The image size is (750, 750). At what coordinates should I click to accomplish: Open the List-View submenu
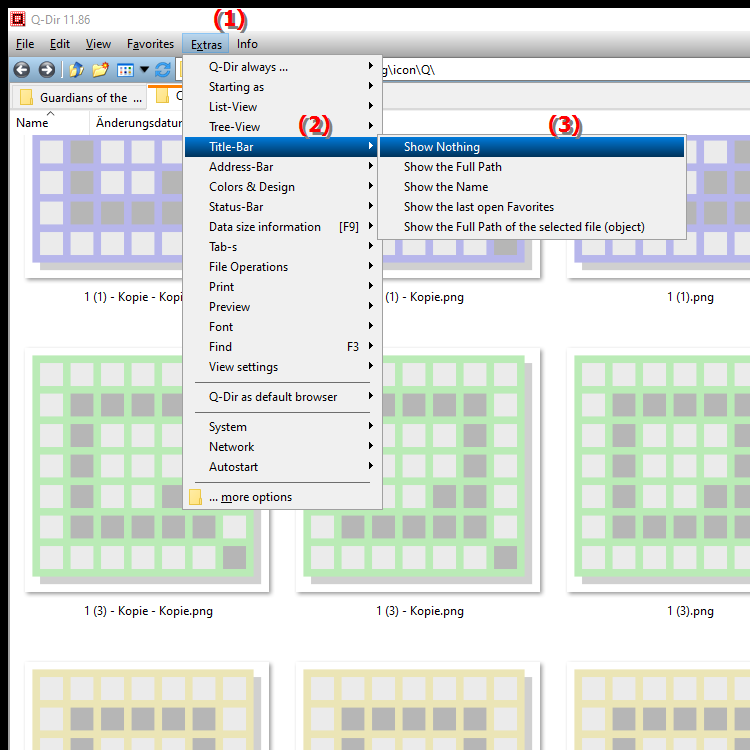pos(283,107)
